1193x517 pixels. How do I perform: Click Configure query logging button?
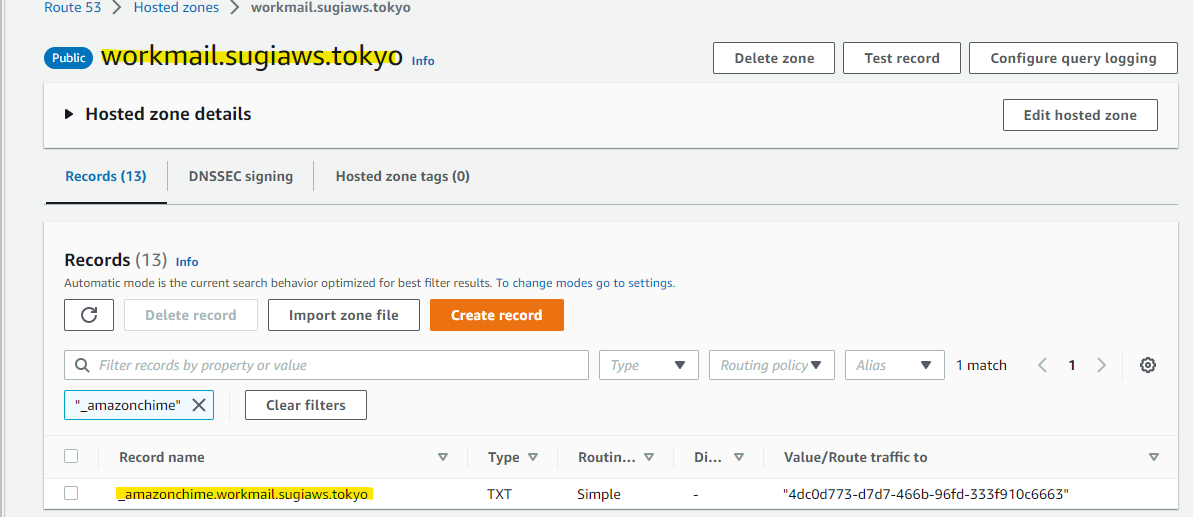(1074, 58)
